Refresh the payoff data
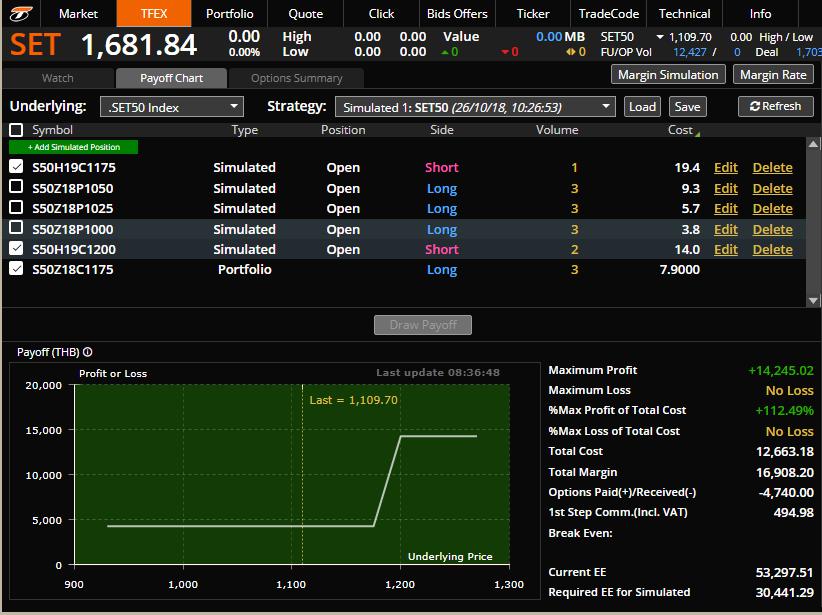The image size is (822, 615). pos(776,106)
